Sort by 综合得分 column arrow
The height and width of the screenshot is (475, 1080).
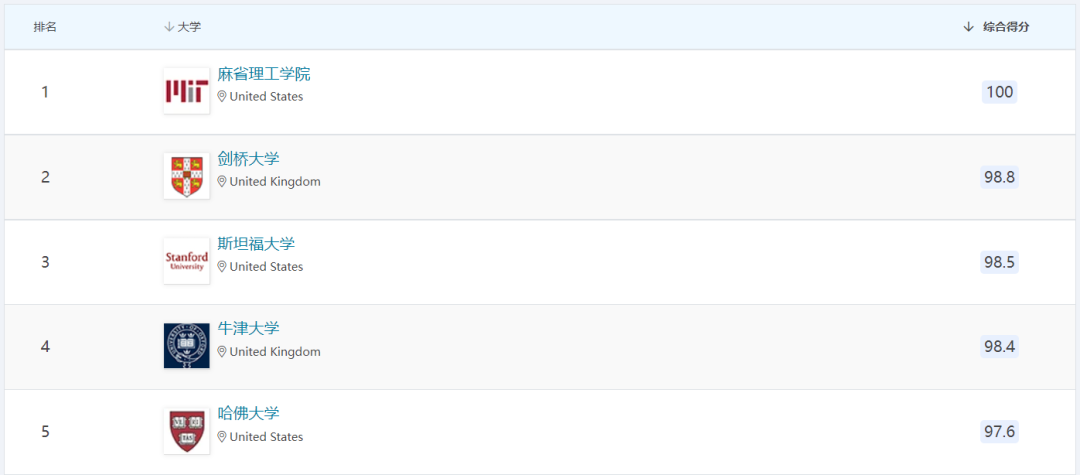click(x=968, y=27)
